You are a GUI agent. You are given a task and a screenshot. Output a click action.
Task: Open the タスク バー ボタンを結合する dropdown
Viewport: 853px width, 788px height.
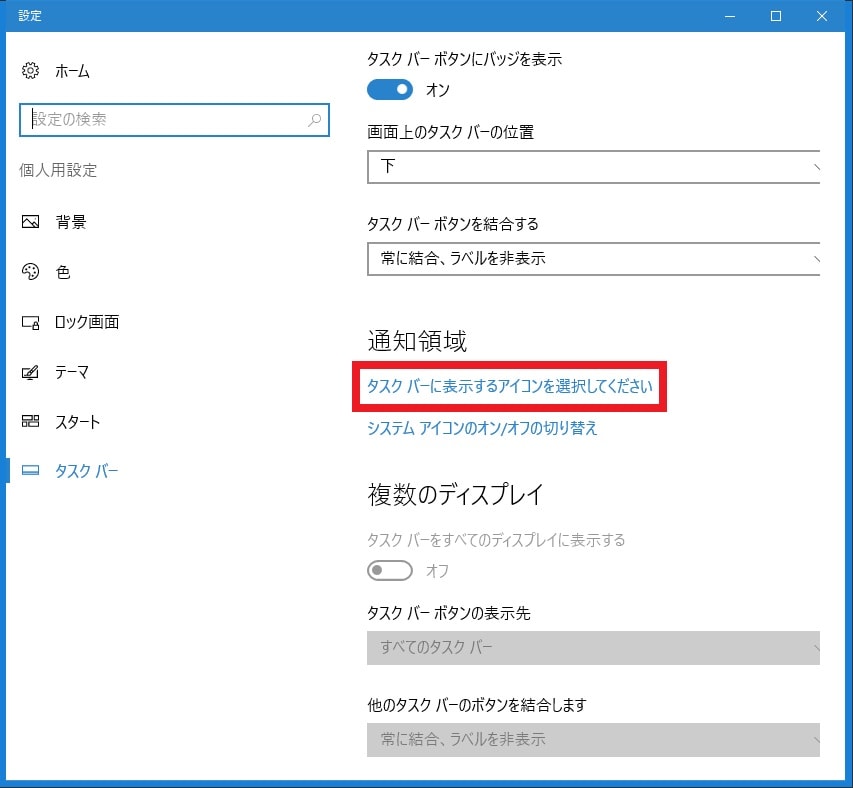tap(594, 259)
